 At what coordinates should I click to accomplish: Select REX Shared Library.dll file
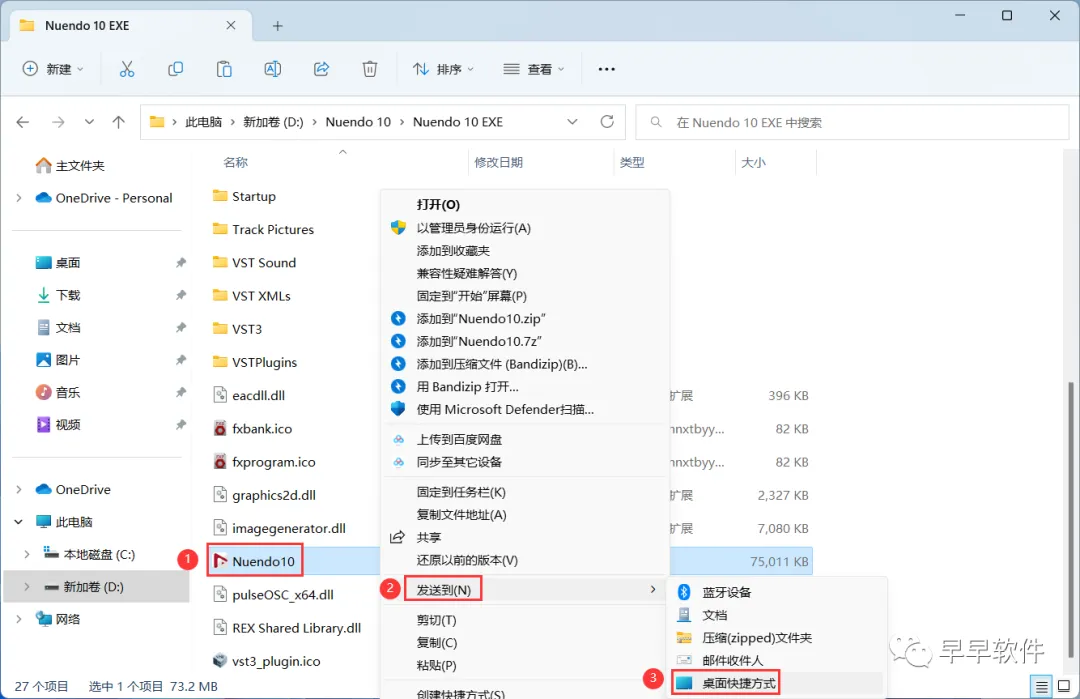point(287,628)
